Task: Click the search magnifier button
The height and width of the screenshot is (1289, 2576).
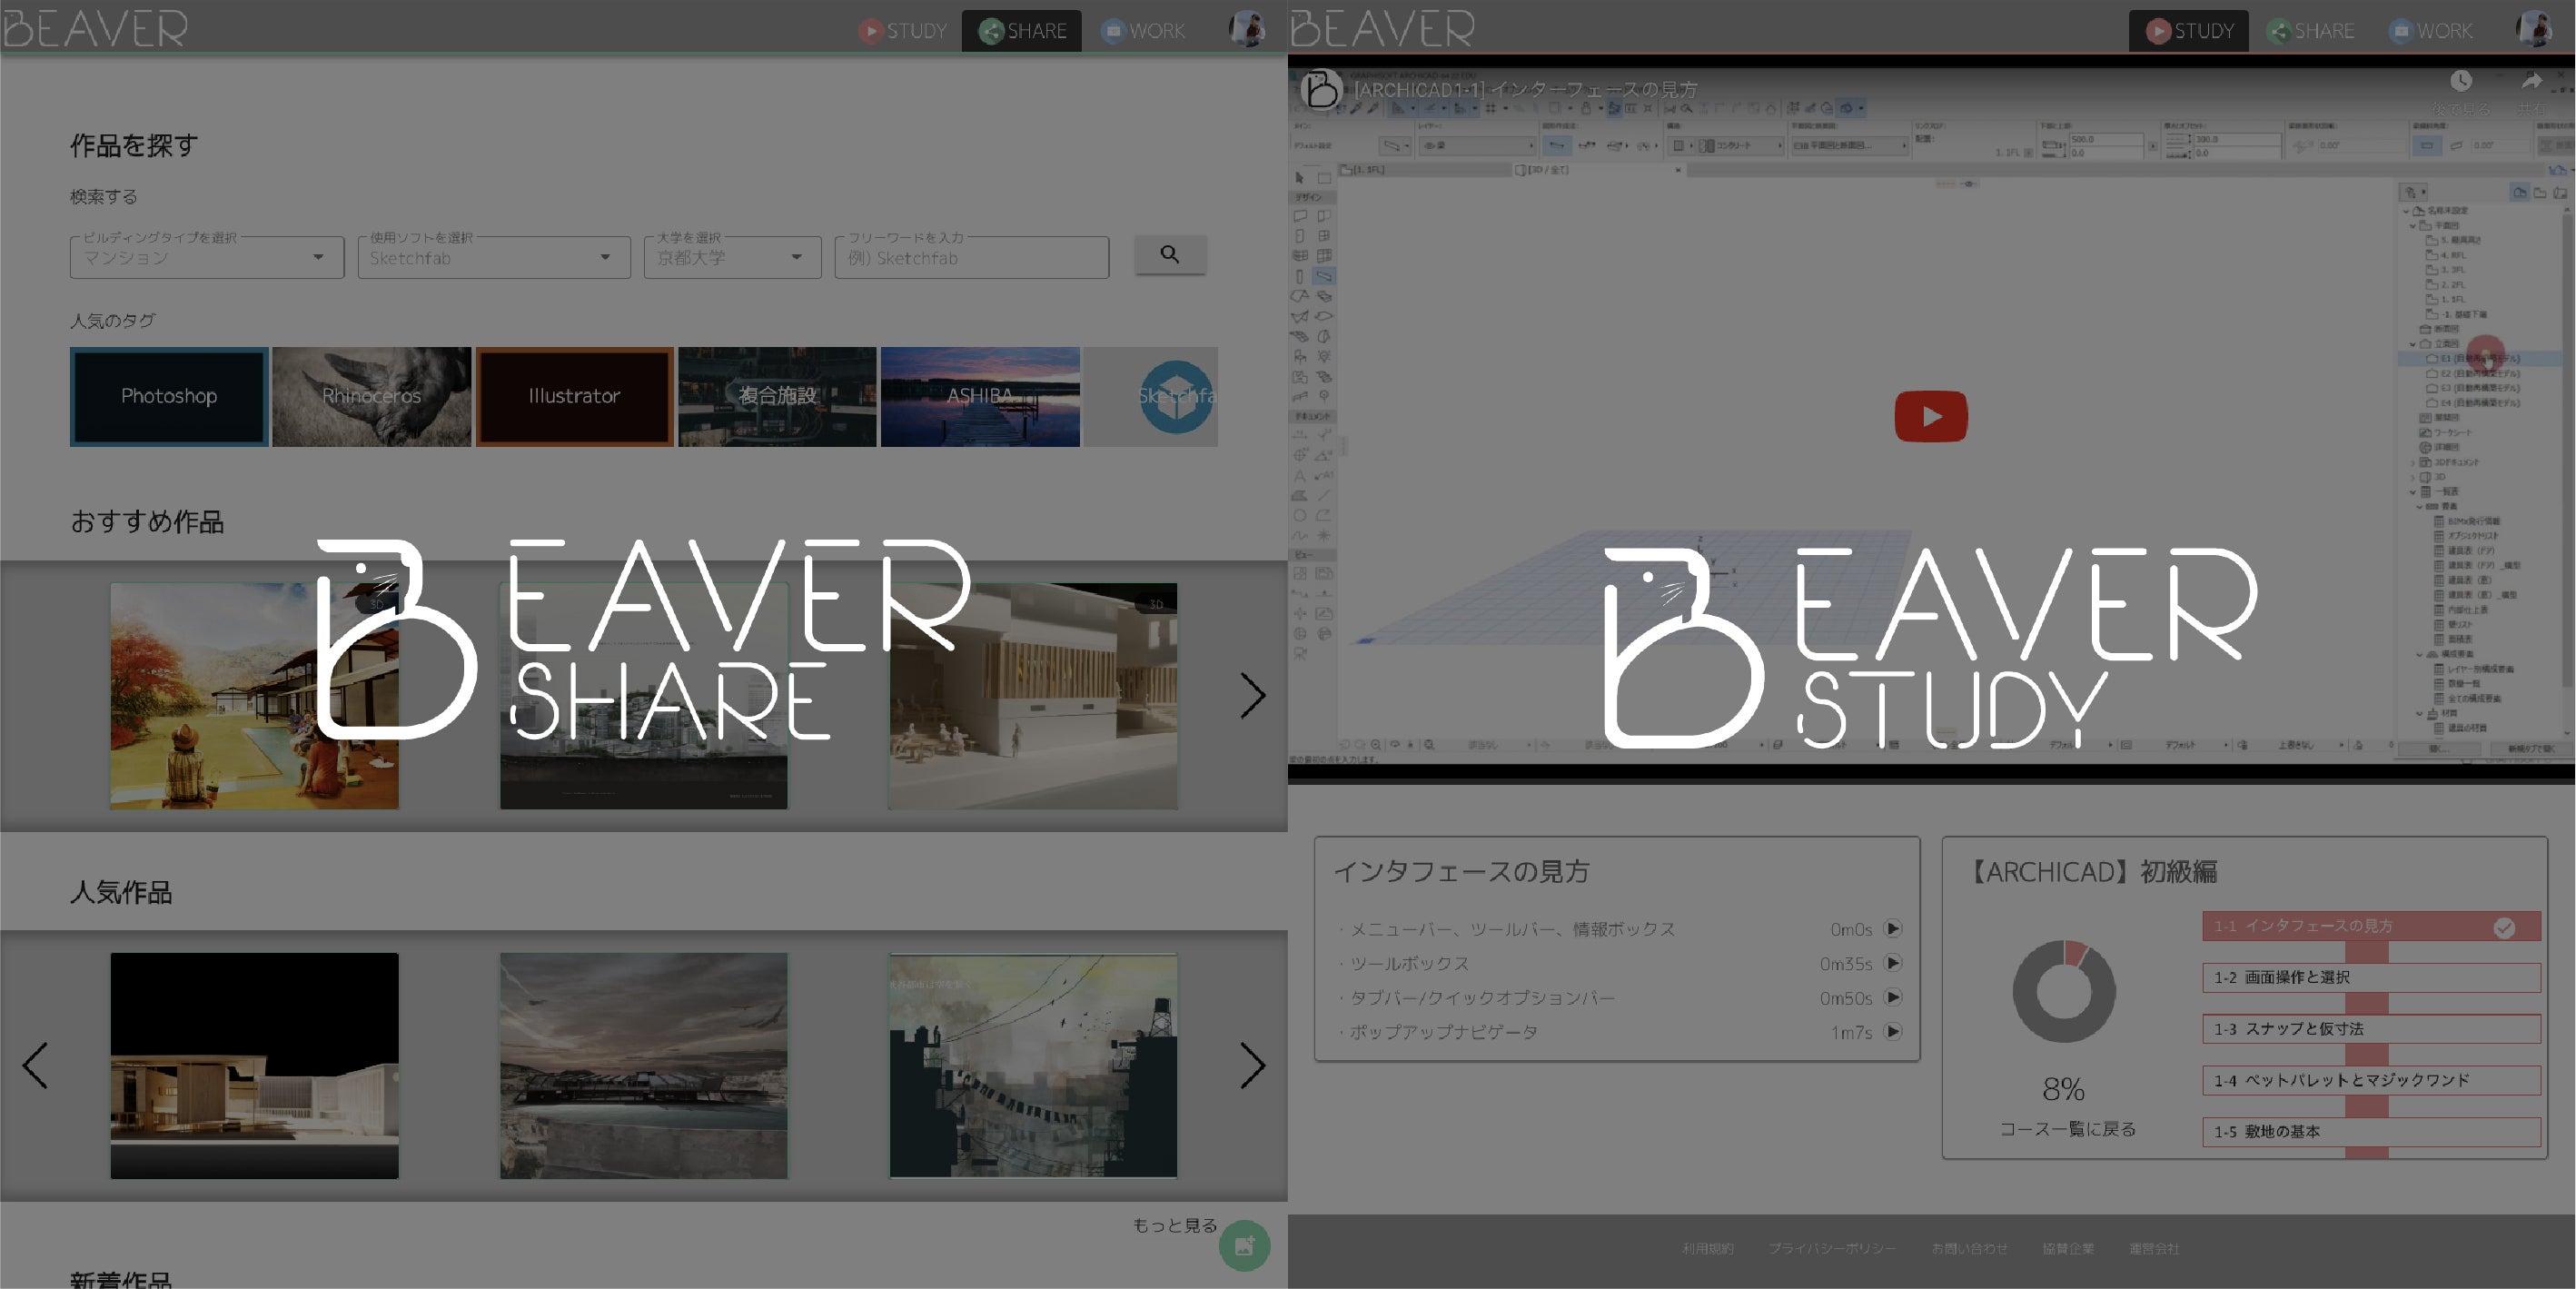Action: point(1169,255)
